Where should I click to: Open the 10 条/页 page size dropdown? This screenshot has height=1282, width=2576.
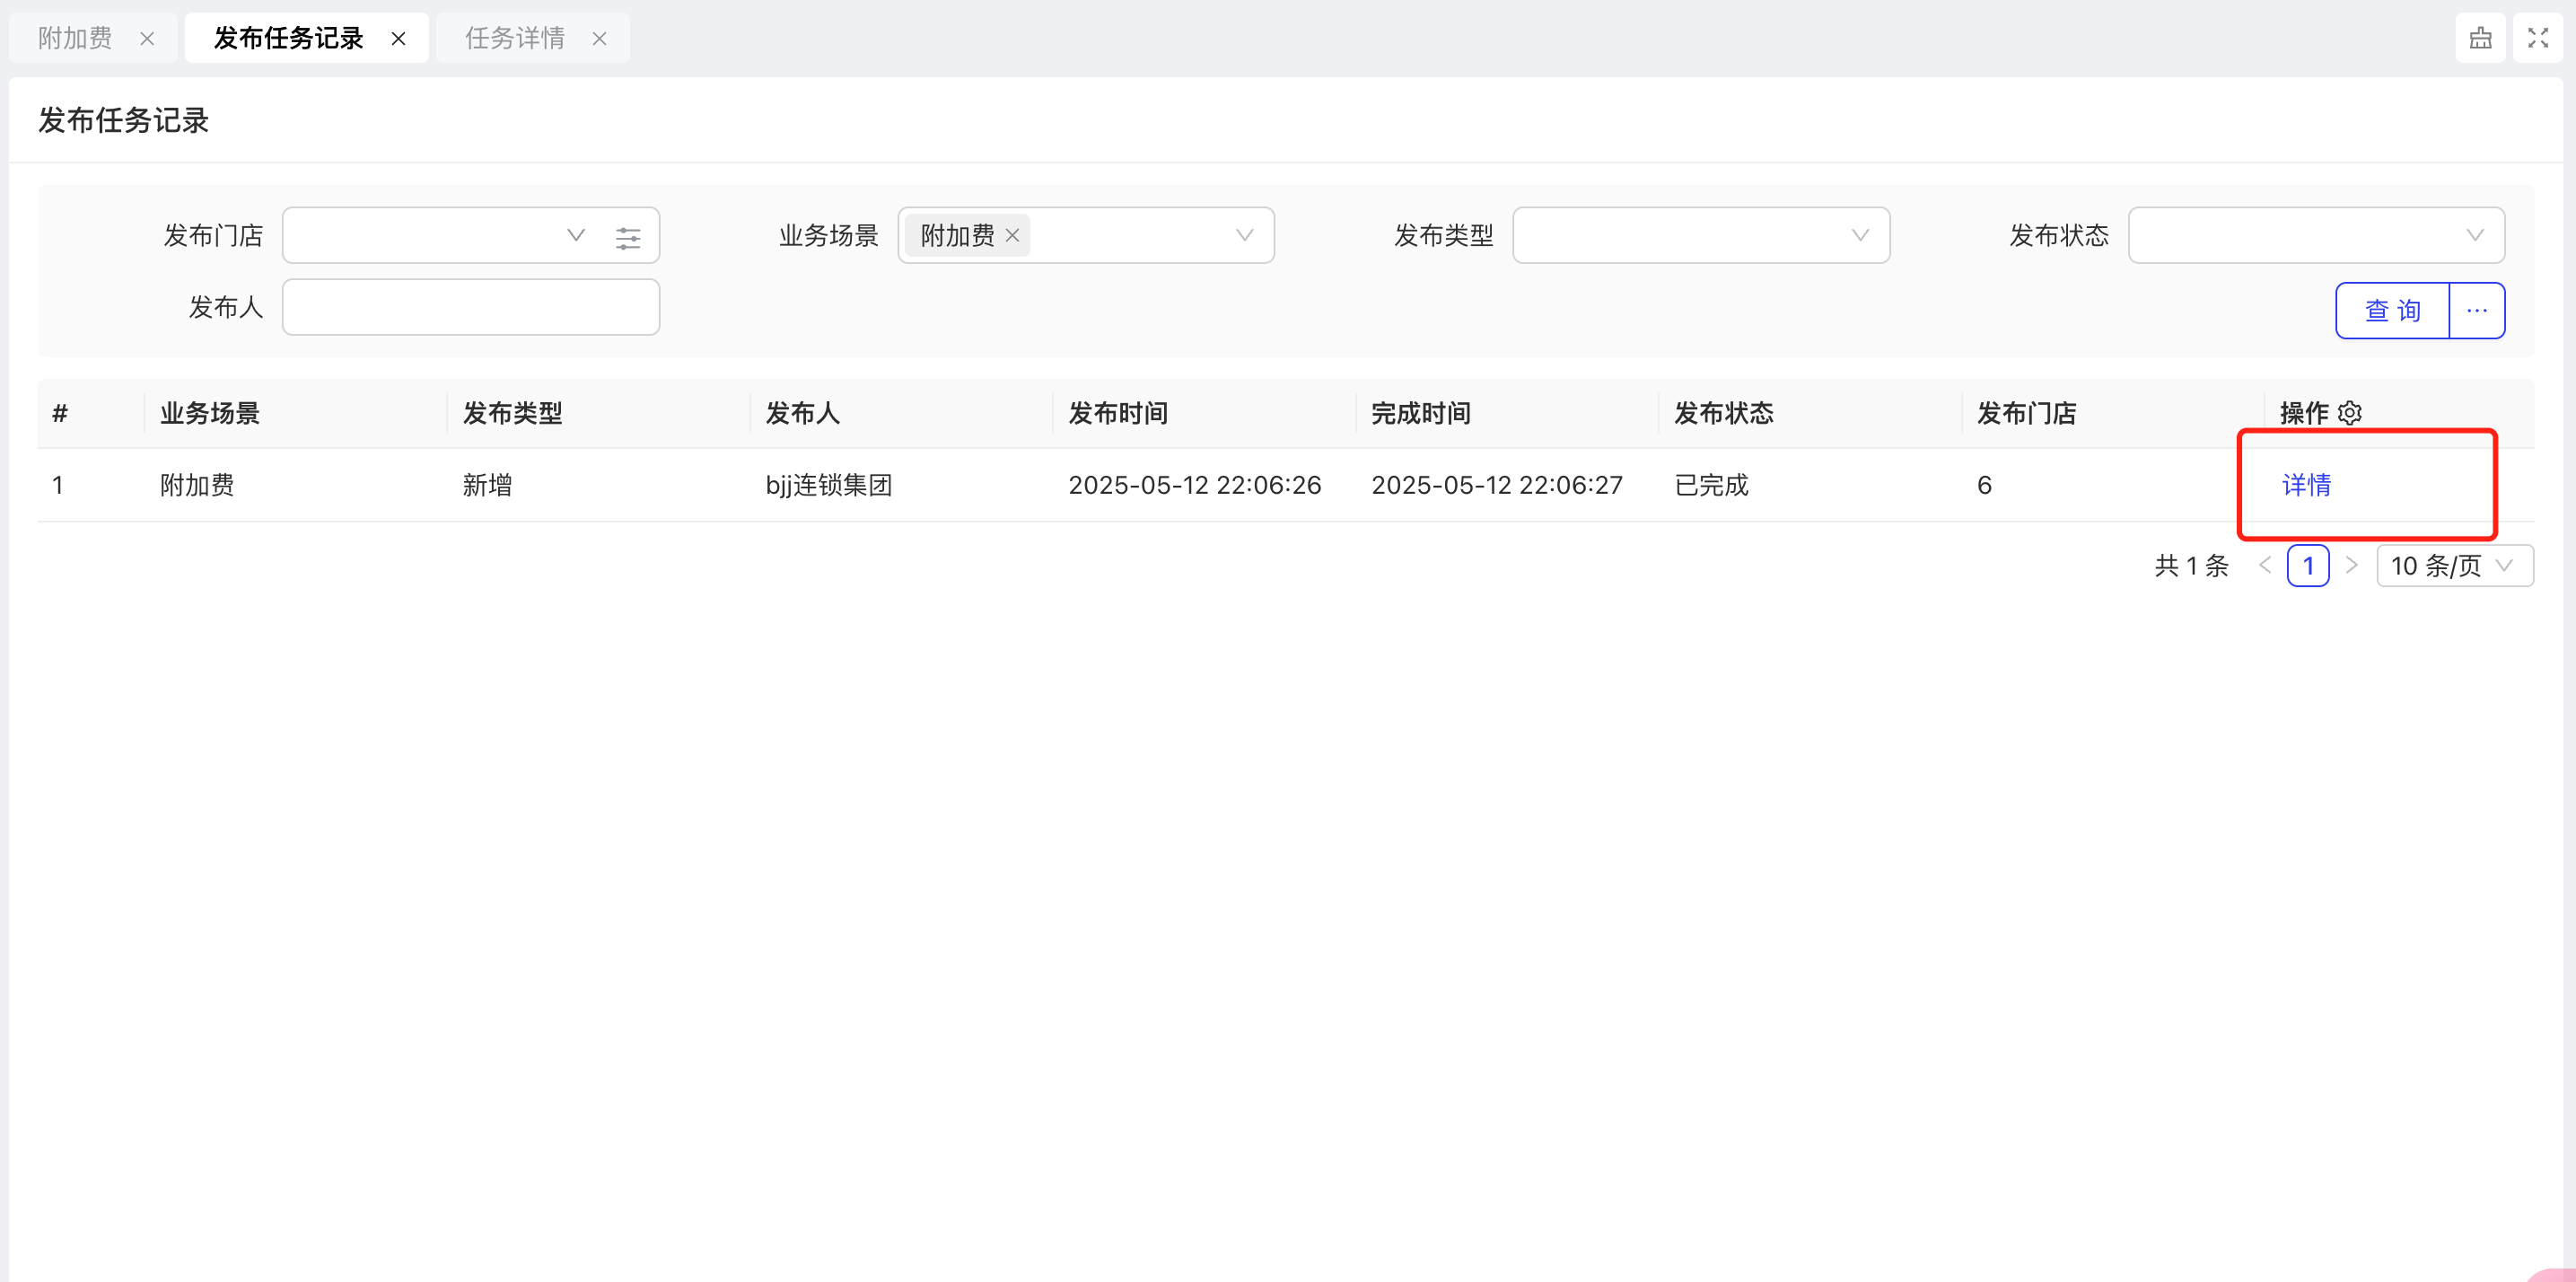[x=2454, y=566]
